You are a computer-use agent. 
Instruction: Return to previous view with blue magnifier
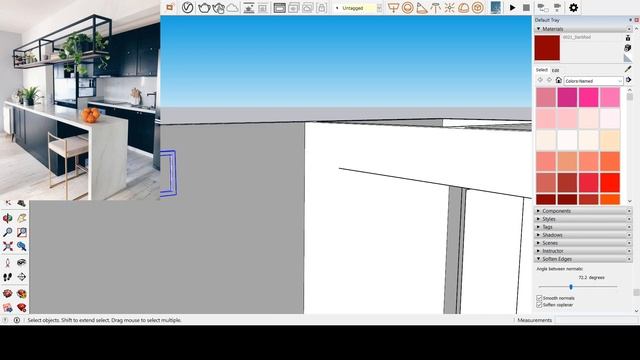[22, 246]
